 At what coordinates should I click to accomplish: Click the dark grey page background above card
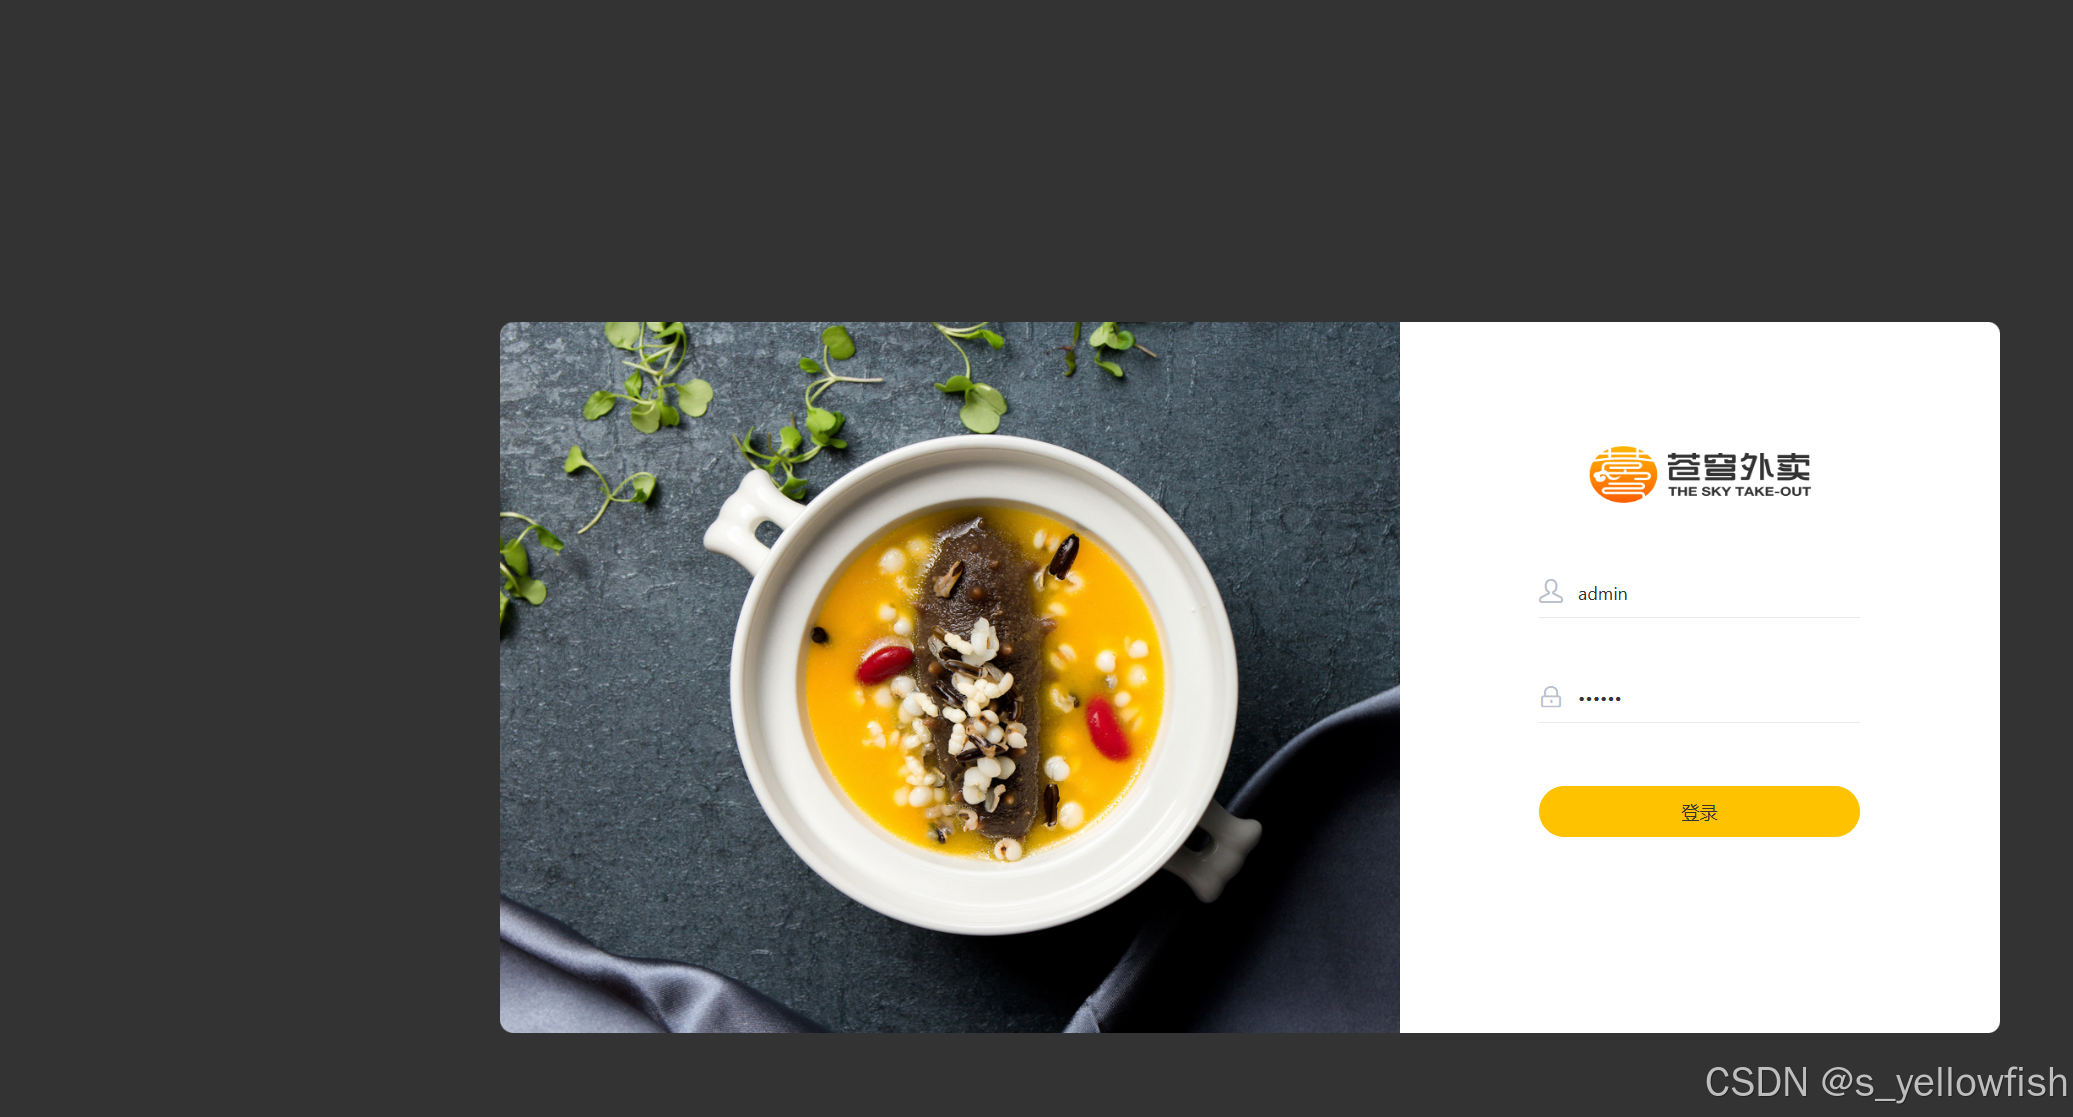click(1036, 160)
